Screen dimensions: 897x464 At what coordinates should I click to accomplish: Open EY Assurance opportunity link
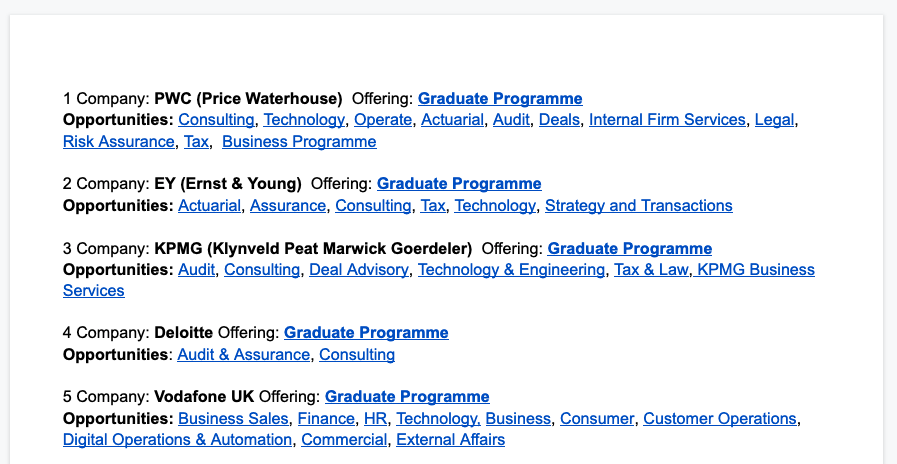288,206
